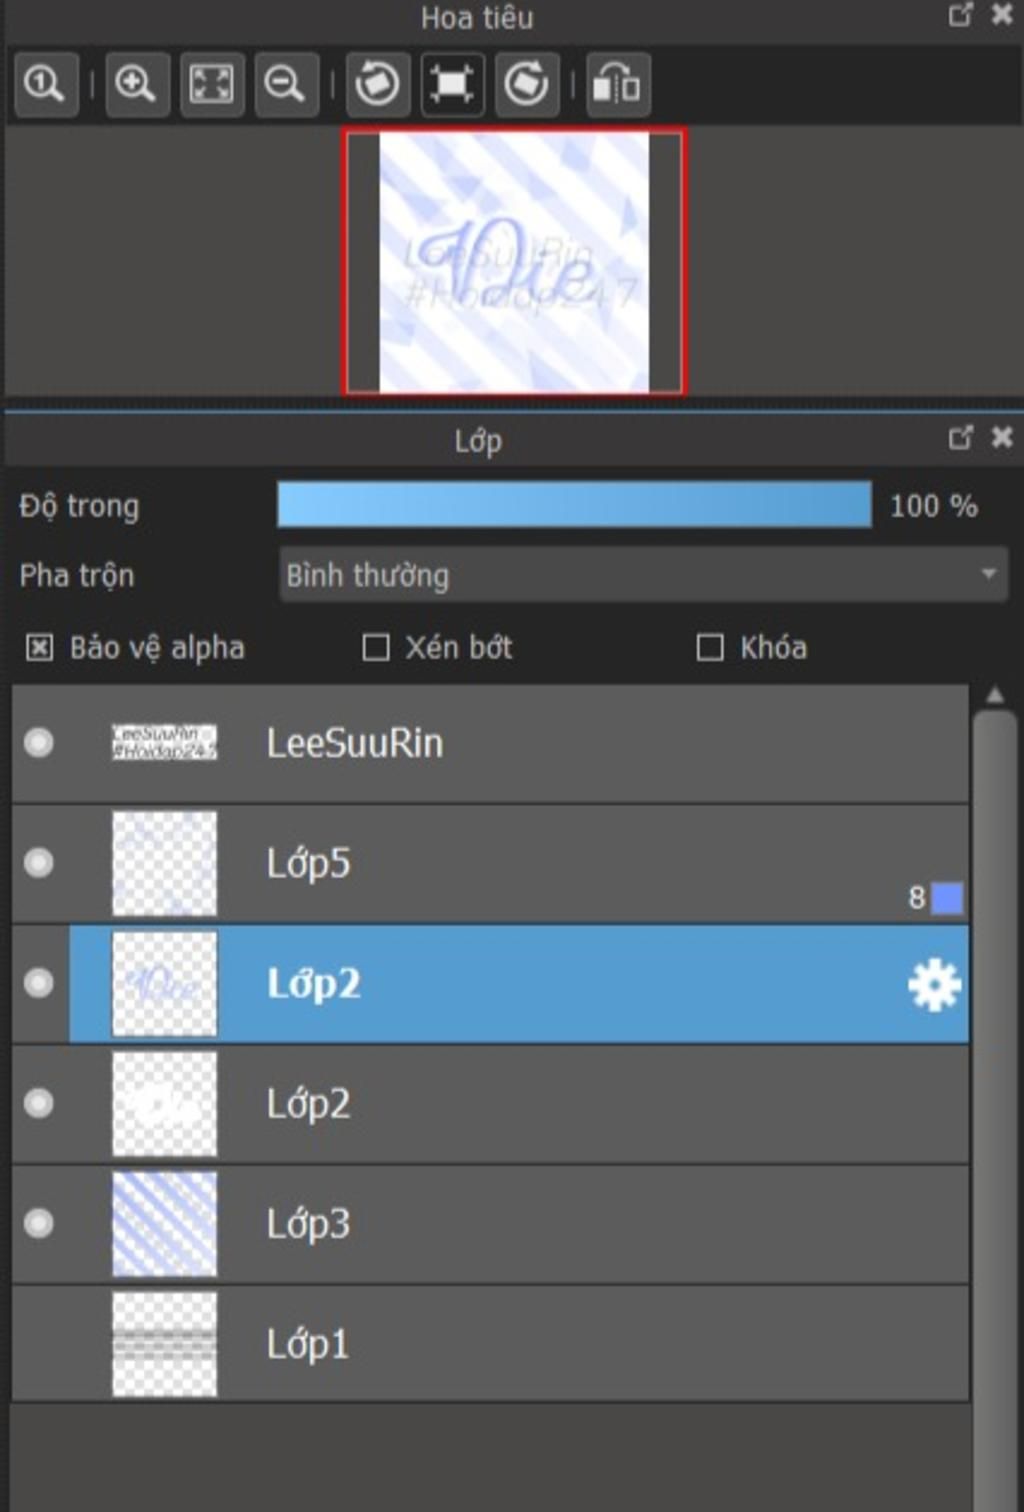Show the hidden Lớp1 layer
The image size is (1024, 1512).
coord(39,1344)
